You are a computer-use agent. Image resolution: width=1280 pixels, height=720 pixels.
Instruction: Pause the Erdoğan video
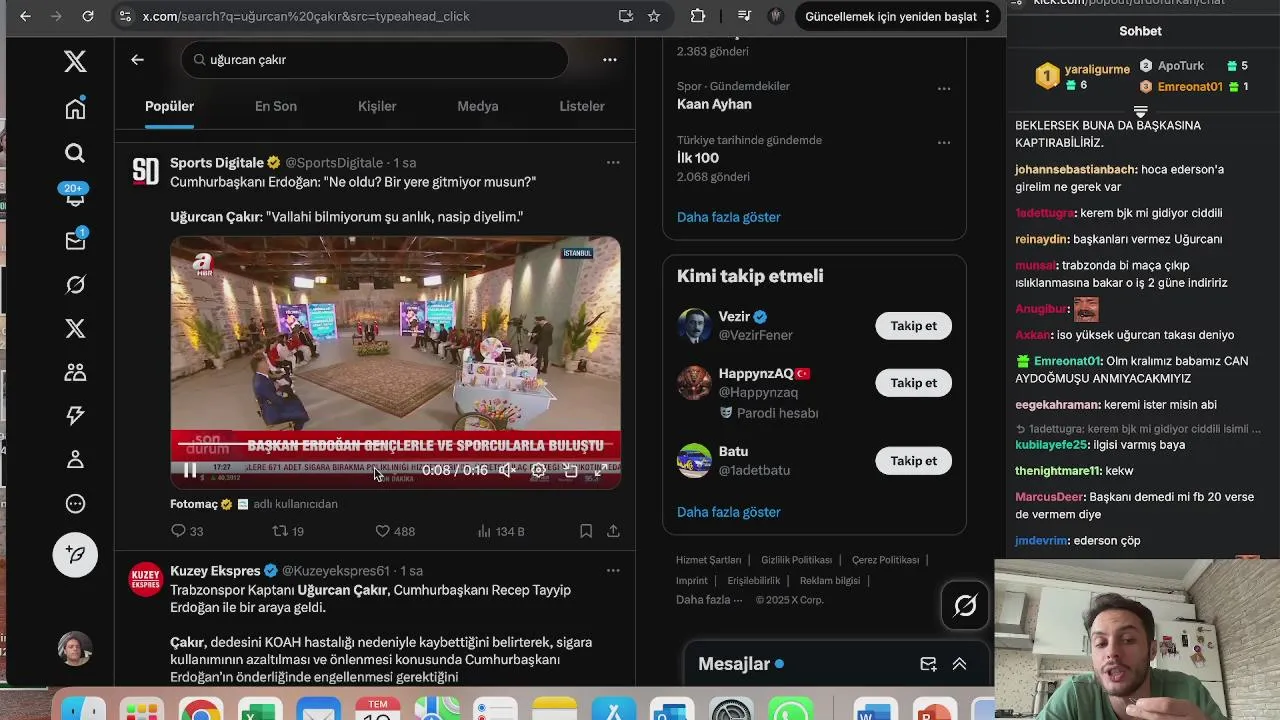(190, 470)
